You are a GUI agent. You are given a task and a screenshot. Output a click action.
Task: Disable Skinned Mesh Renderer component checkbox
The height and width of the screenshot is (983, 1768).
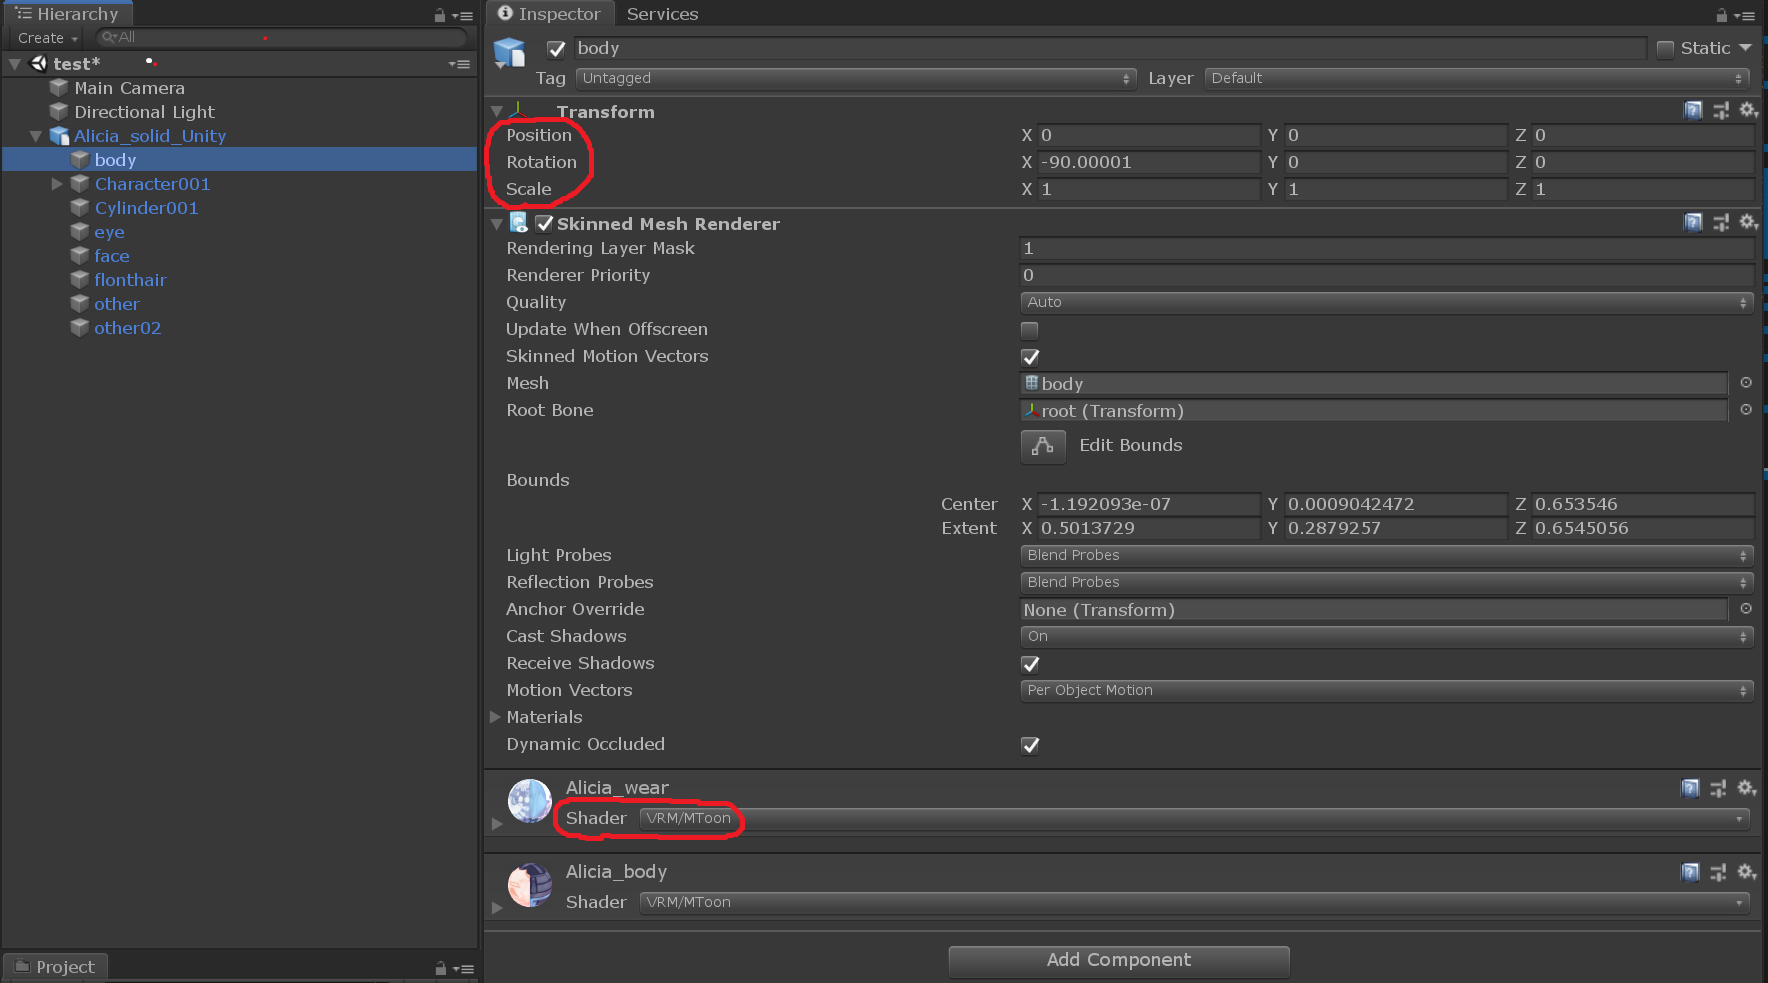[544, 224]
